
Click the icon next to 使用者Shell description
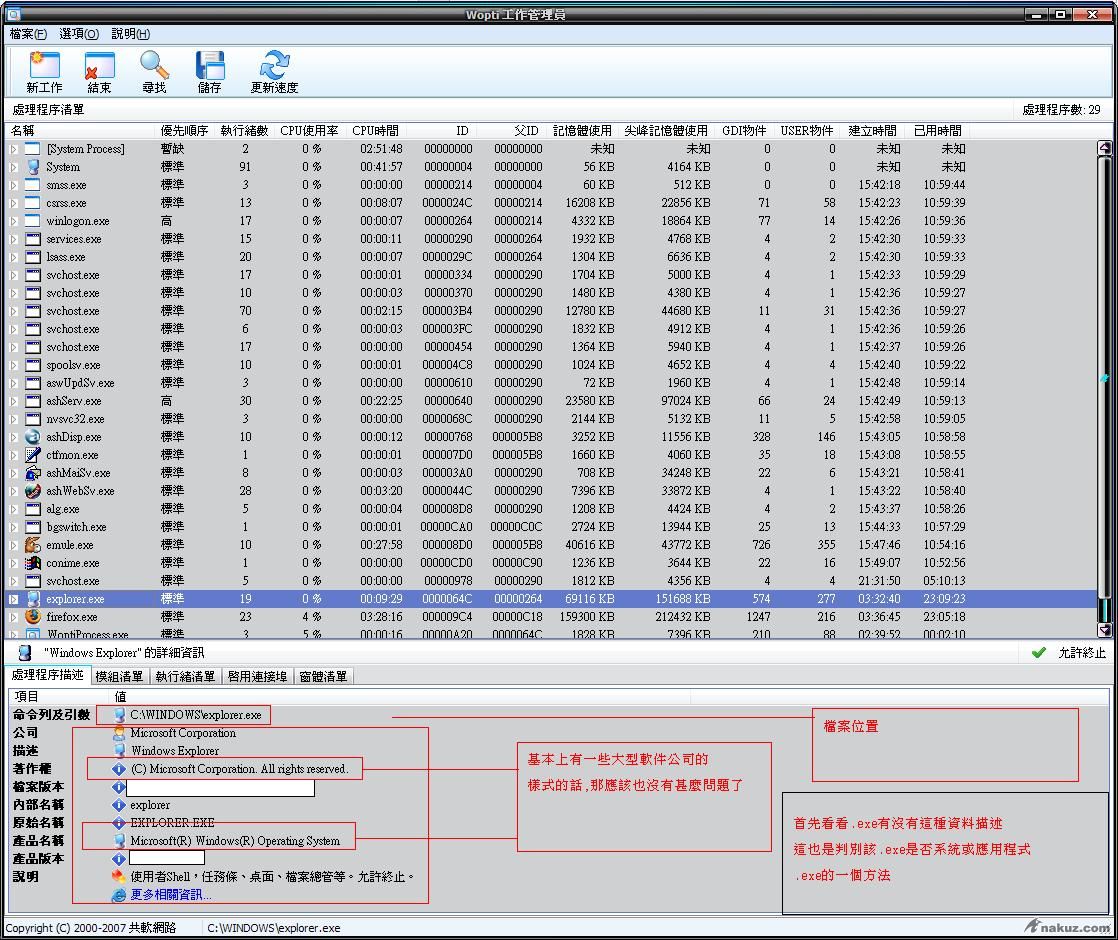(x=119, y=877)
